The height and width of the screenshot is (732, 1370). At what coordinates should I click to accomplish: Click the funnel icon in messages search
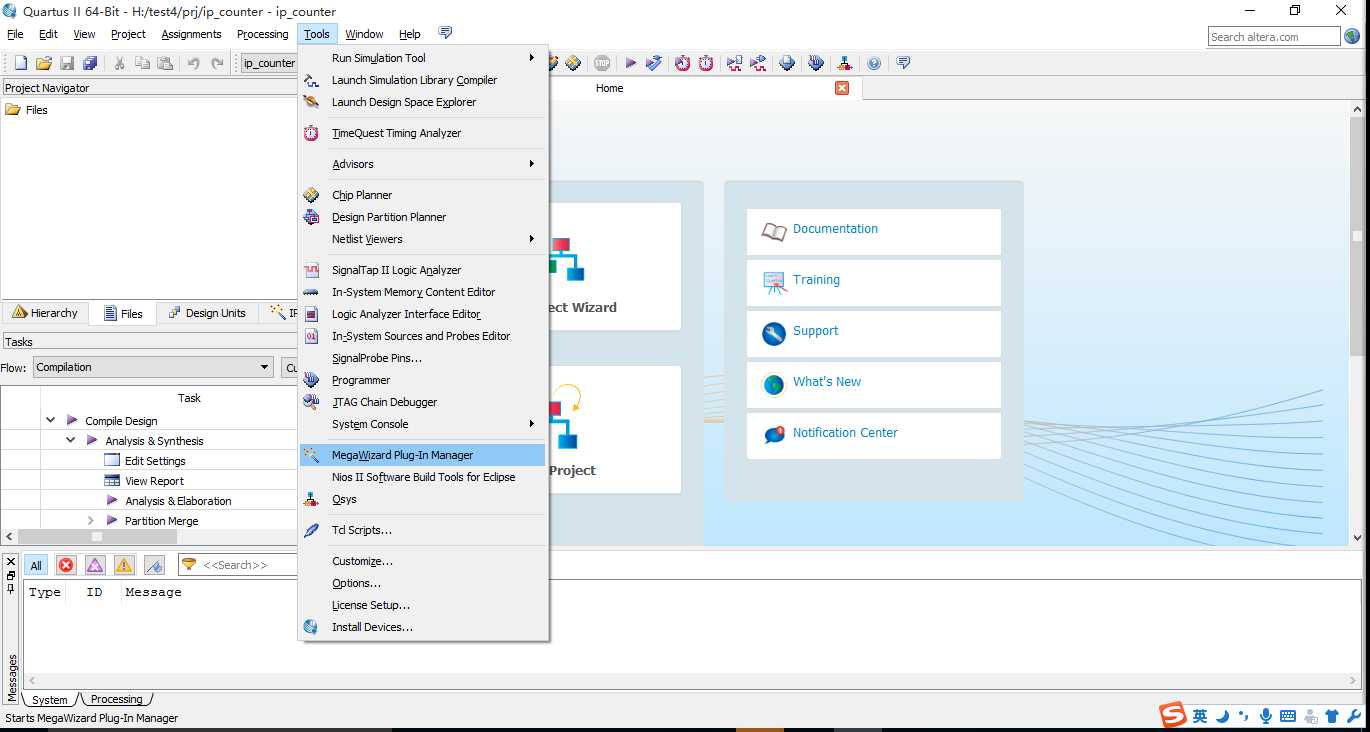pyautogui.click(x=188, y=565)
